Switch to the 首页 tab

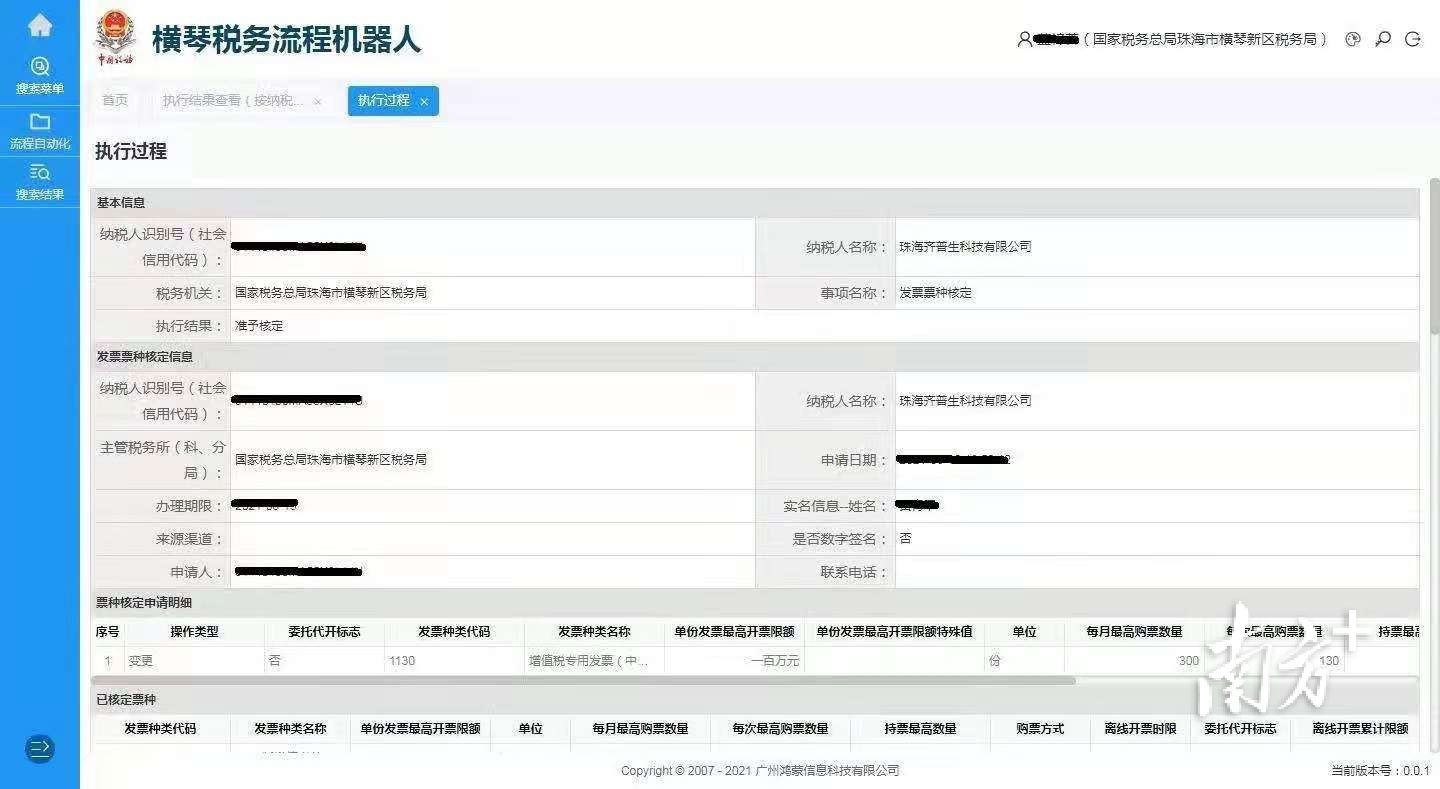tap(115, 101)
